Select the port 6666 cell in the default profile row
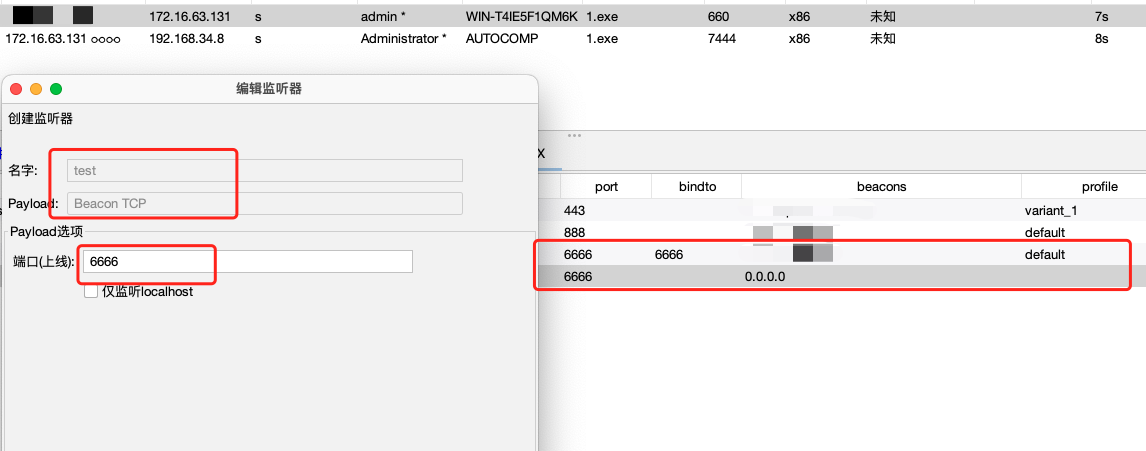1146x451 pixels. click(577, 254)
